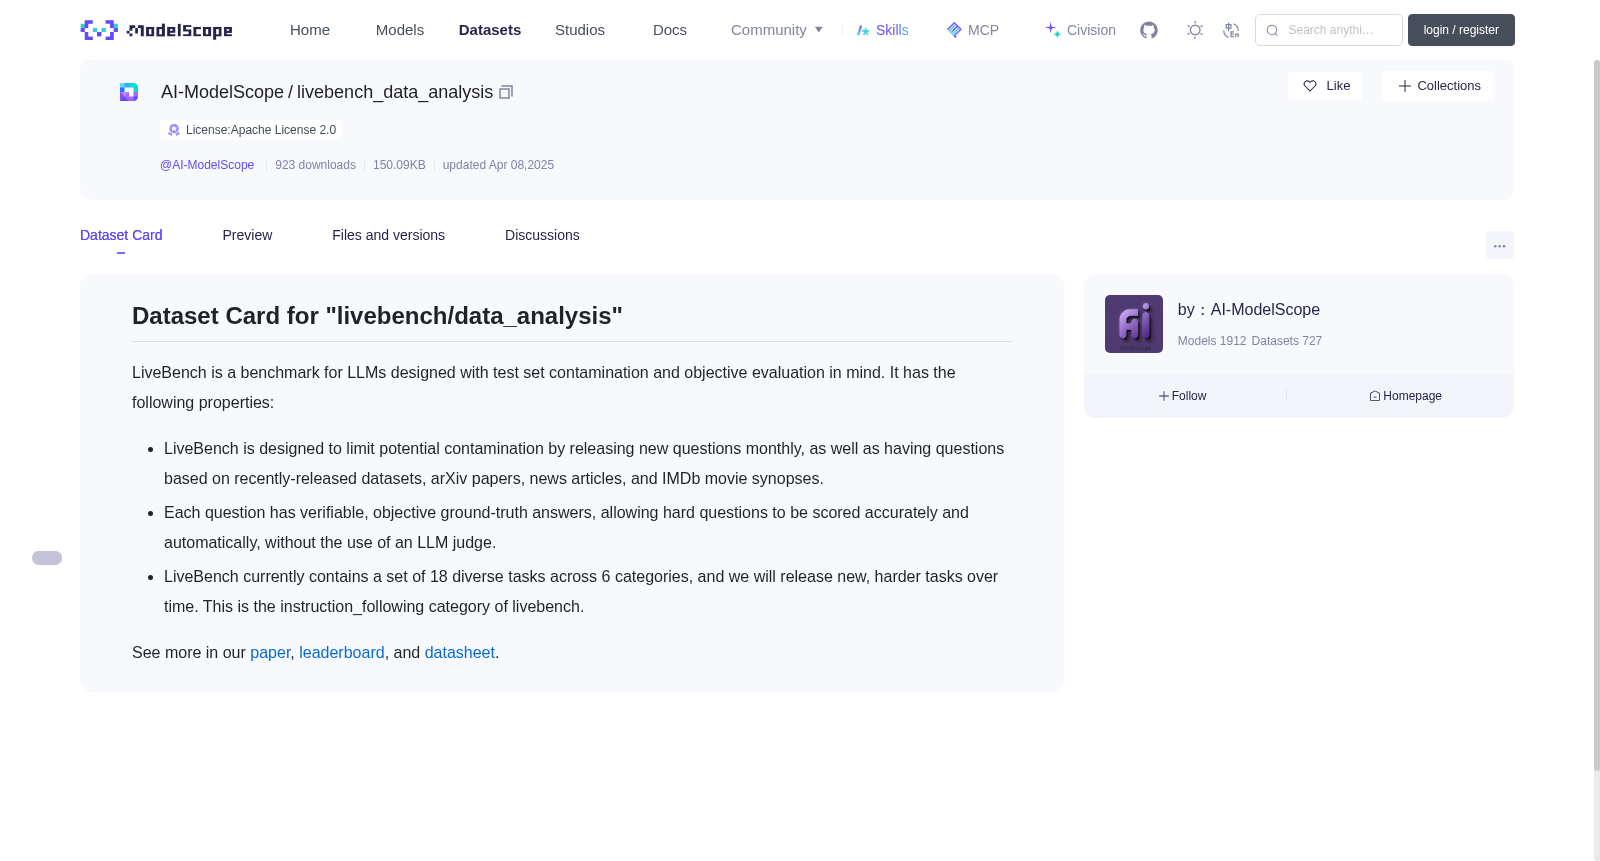Open the Civision link
This screenshot has height=861, width=1600.
click(x=1080, y=30)
